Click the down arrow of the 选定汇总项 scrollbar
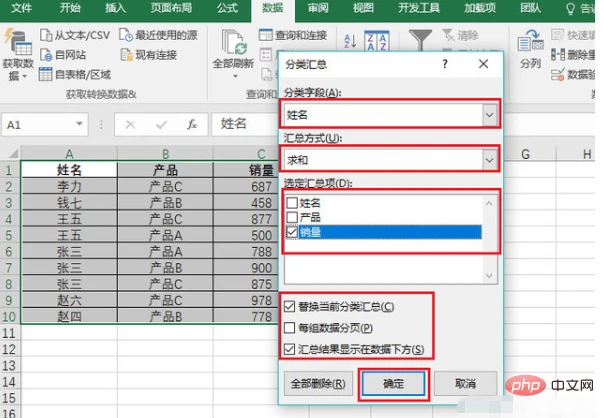 pyautogui.click(x=488, y=275)
